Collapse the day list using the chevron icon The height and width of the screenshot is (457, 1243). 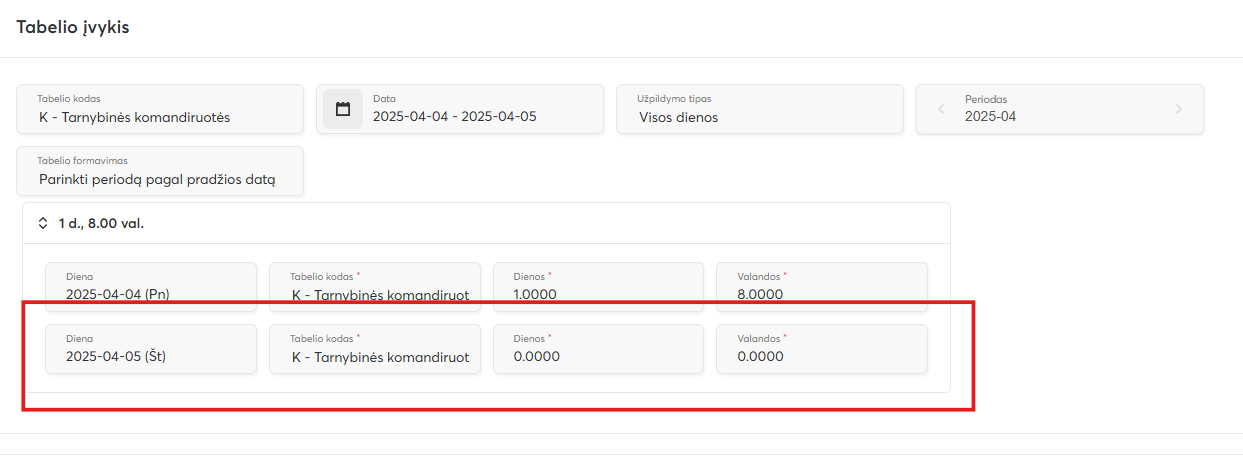point(43,223)
